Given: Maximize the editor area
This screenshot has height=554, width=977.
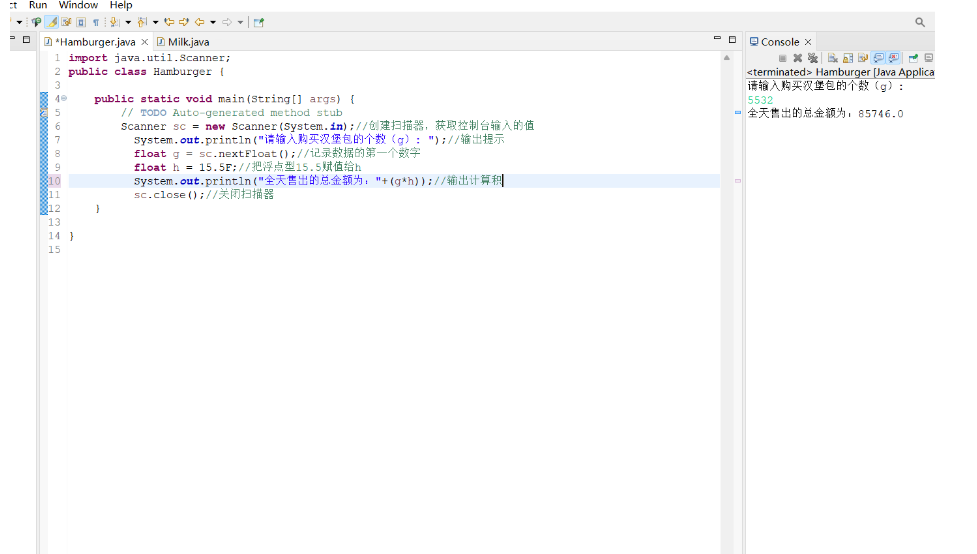Looking at the screenshot, I should point(733,39).
